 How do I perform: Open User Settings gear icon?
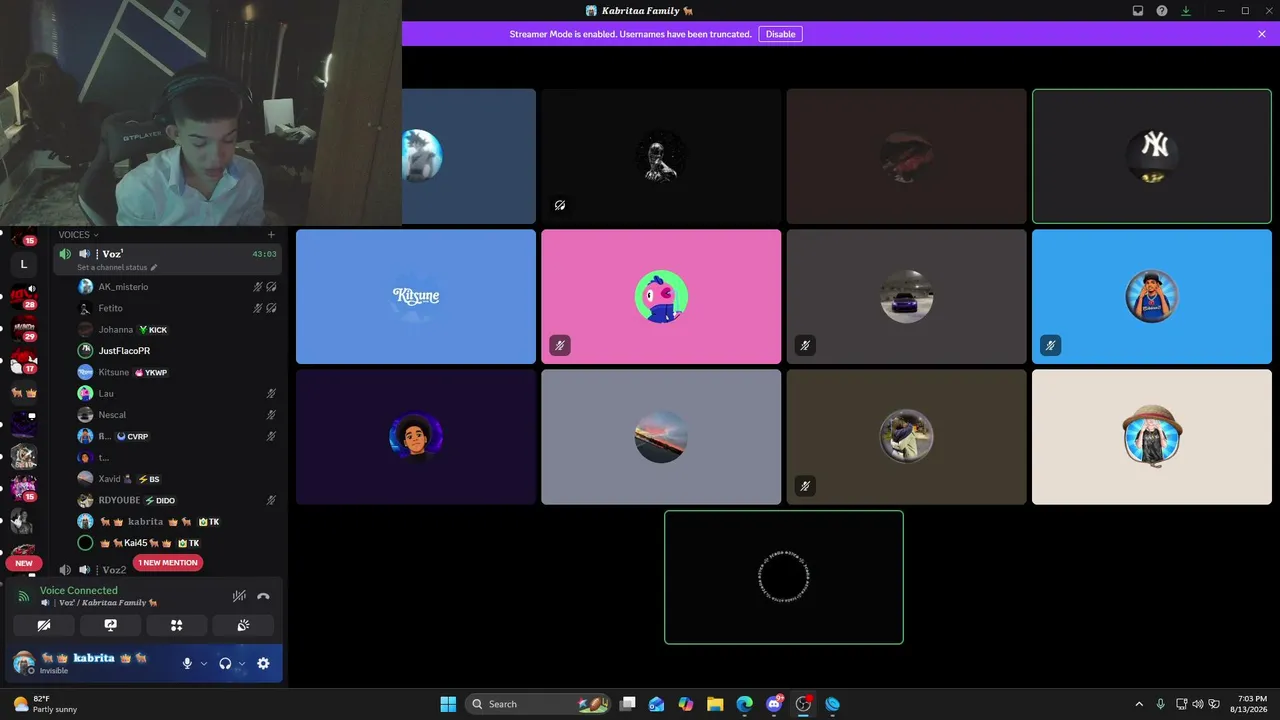[x=263, y=663]
